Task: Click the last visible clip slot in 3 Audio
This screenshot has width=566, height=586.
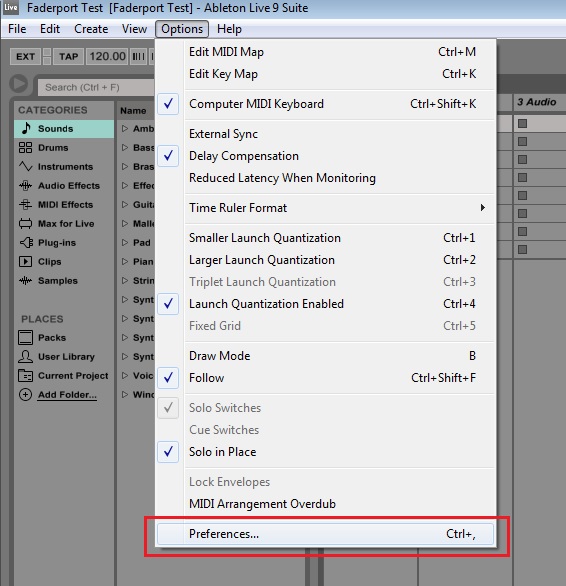Action: pos(522,249)
